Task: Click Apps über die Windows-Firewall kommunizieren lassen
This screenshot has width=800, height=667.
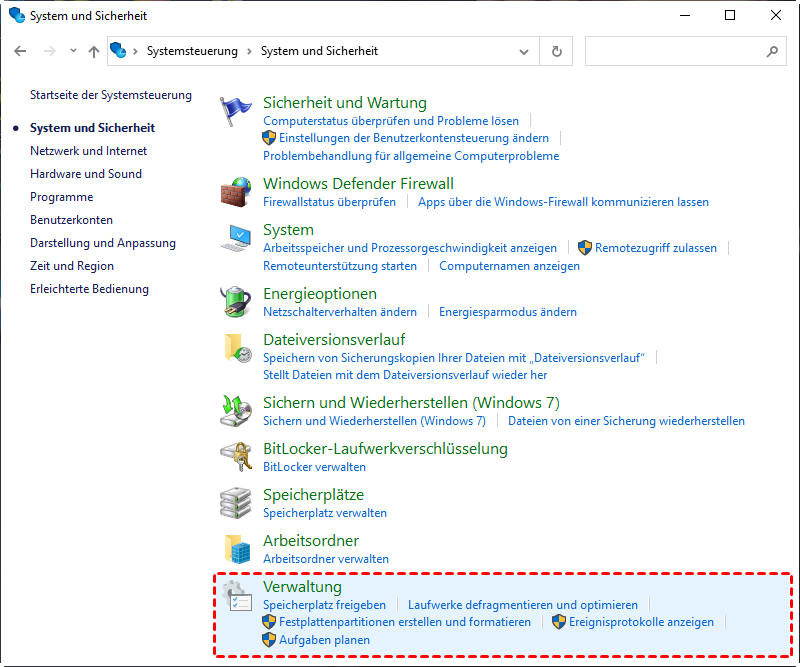Action: click(563, 202)
